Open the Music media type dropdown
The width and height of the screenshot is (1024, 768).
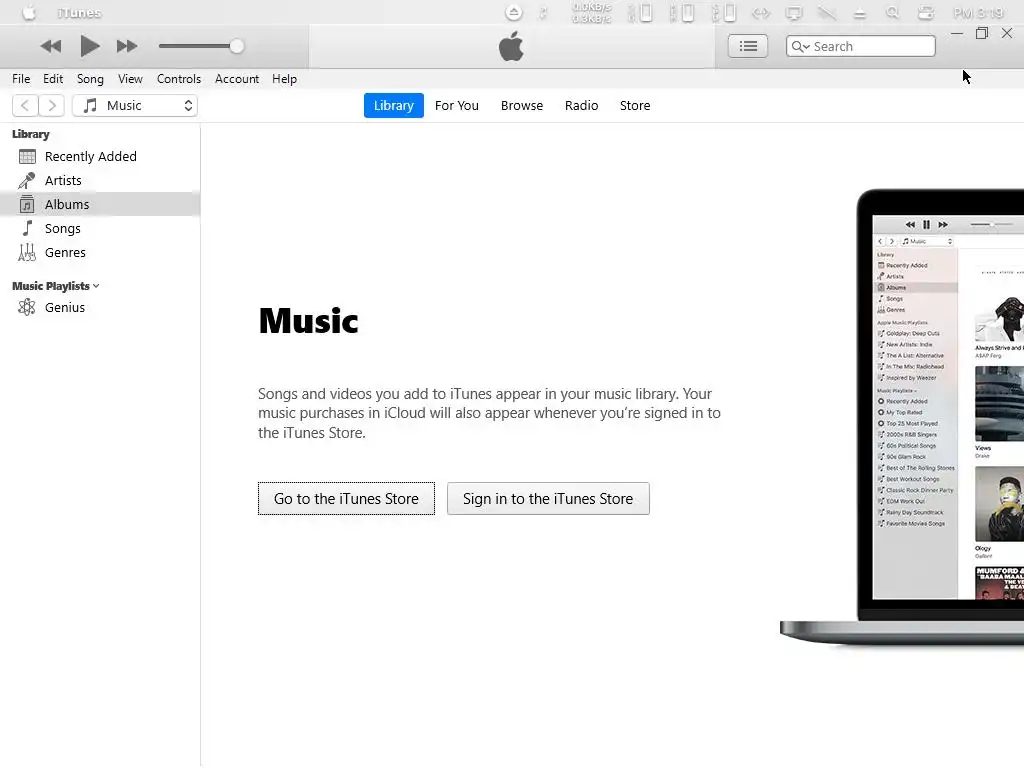click(135, 105)
